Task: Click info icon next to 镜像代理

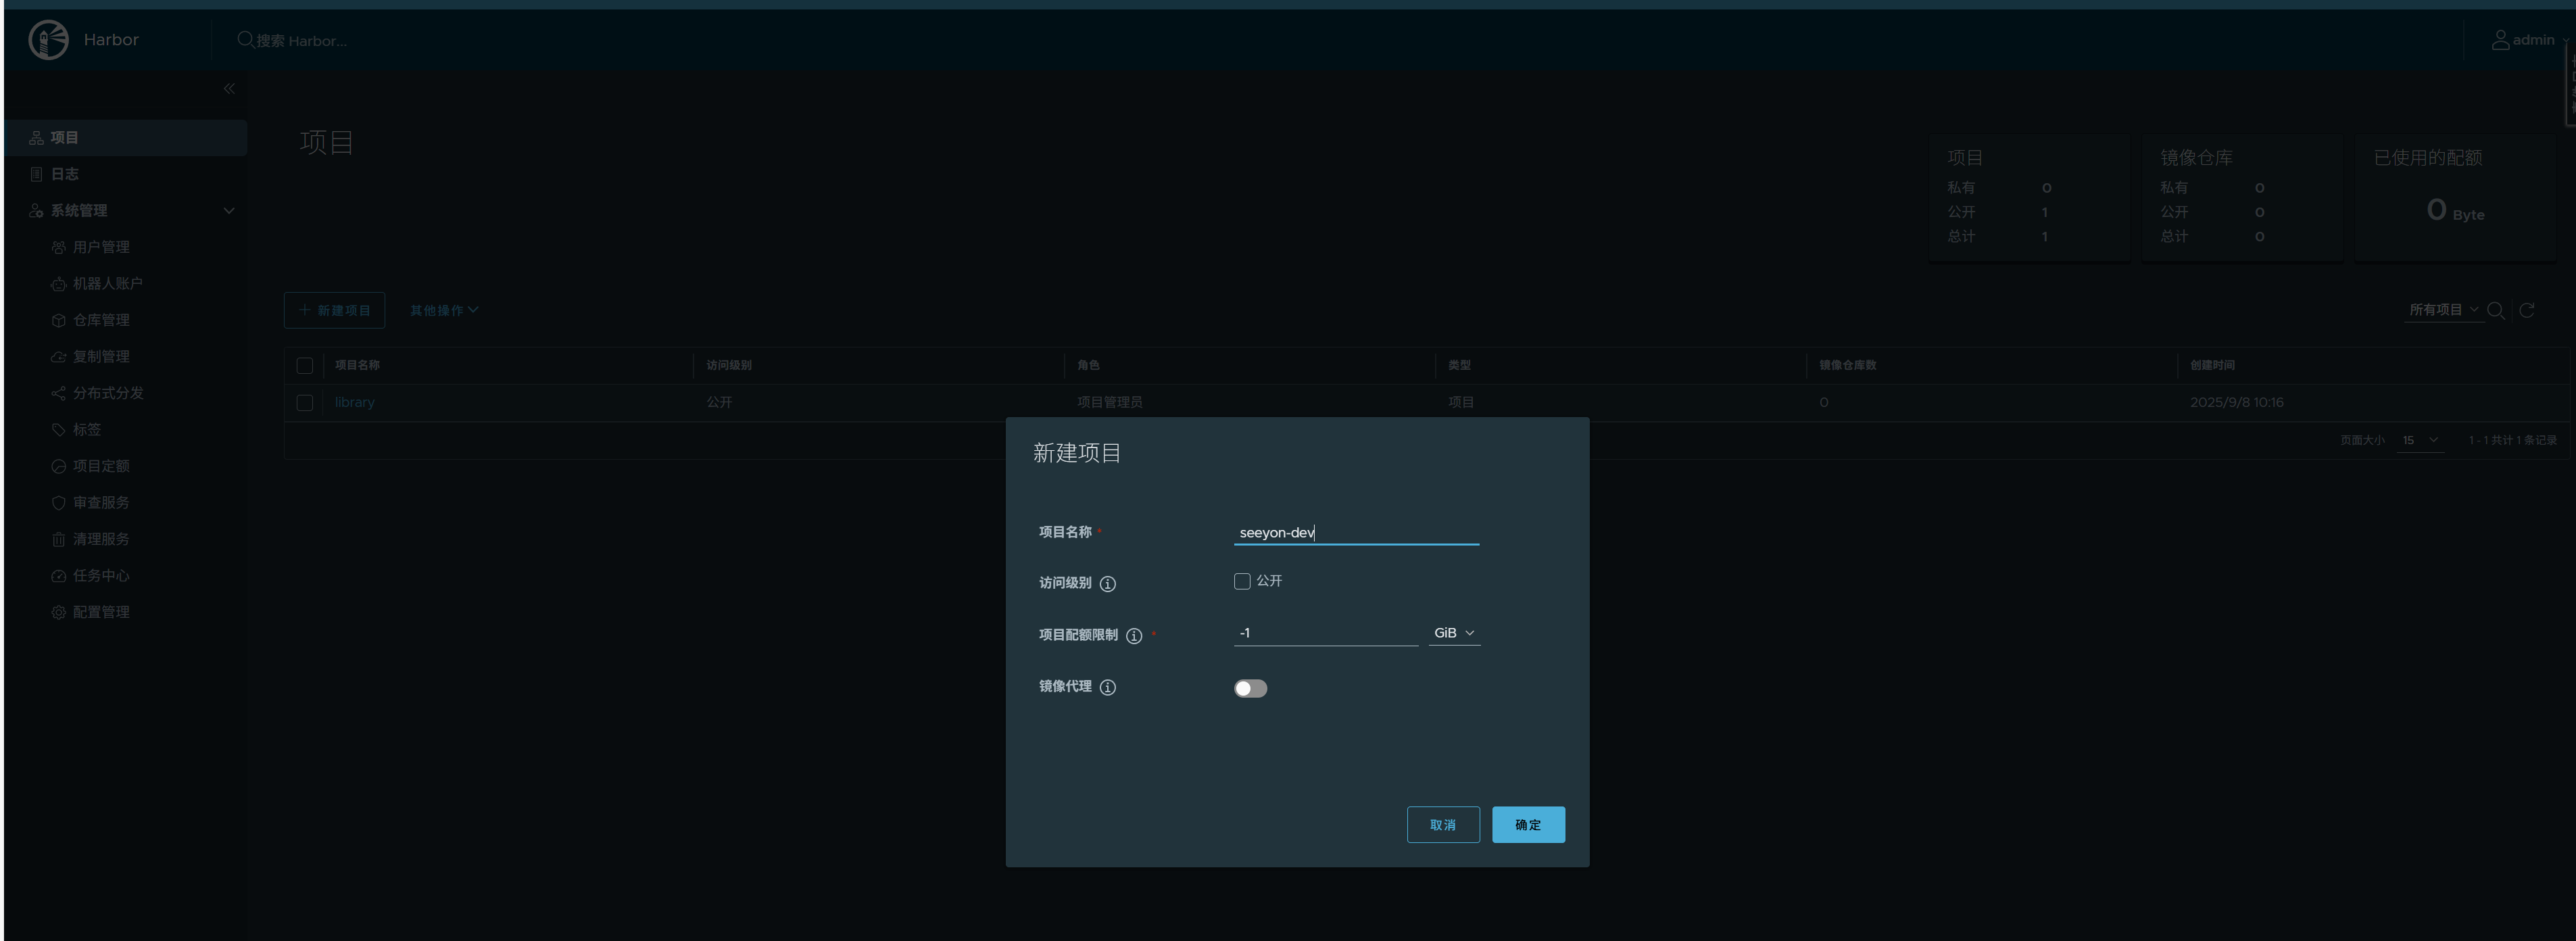Action: tap(1107, 687)
